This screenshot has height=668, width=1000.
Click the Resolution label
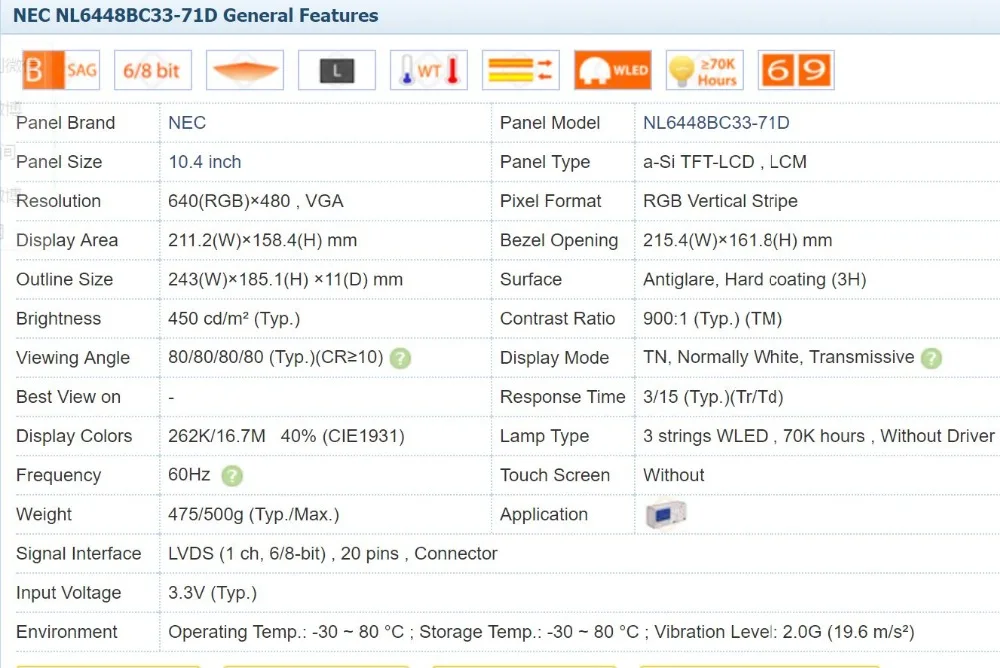point(58,201)
